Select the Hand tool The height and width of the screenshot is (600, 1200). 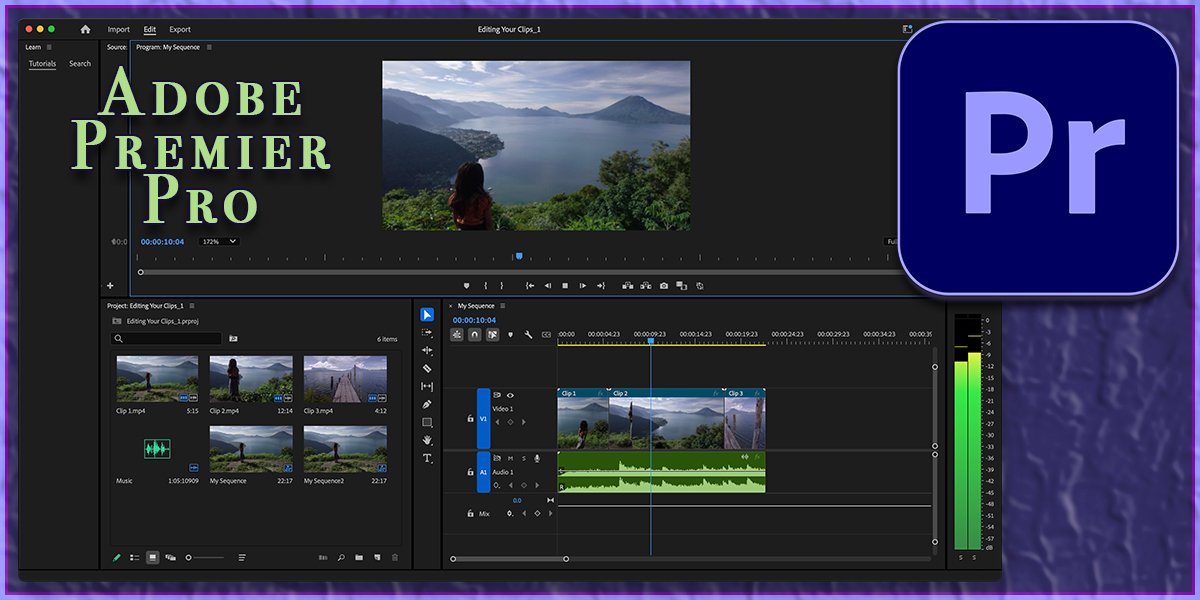(x=427, y=440)
